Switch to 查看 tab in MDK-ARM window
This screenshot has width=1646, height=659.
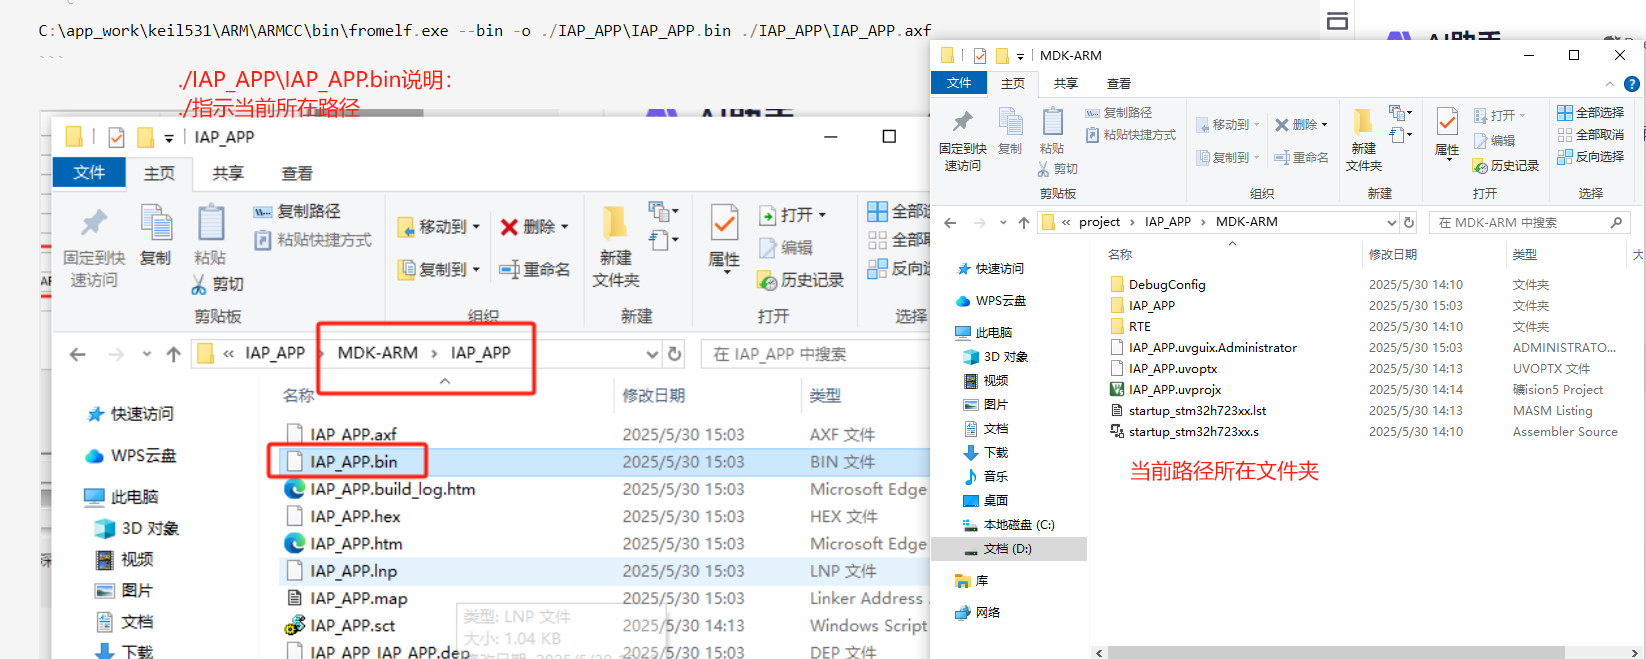click(x=1119, y=84)
